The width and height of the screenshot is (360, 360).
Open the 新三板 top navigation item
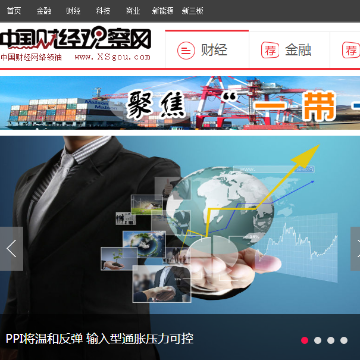coord(192,11)
